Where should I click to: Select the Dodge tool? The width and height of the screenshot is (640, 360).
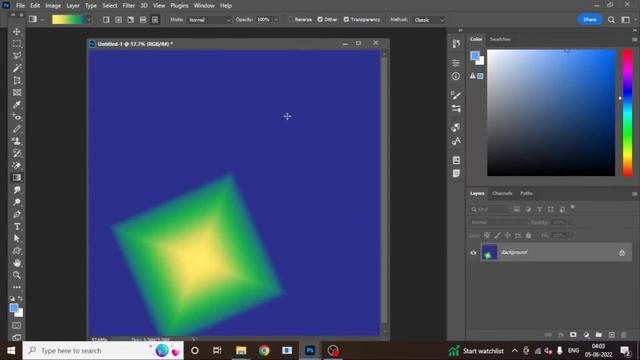click(17, 202)
